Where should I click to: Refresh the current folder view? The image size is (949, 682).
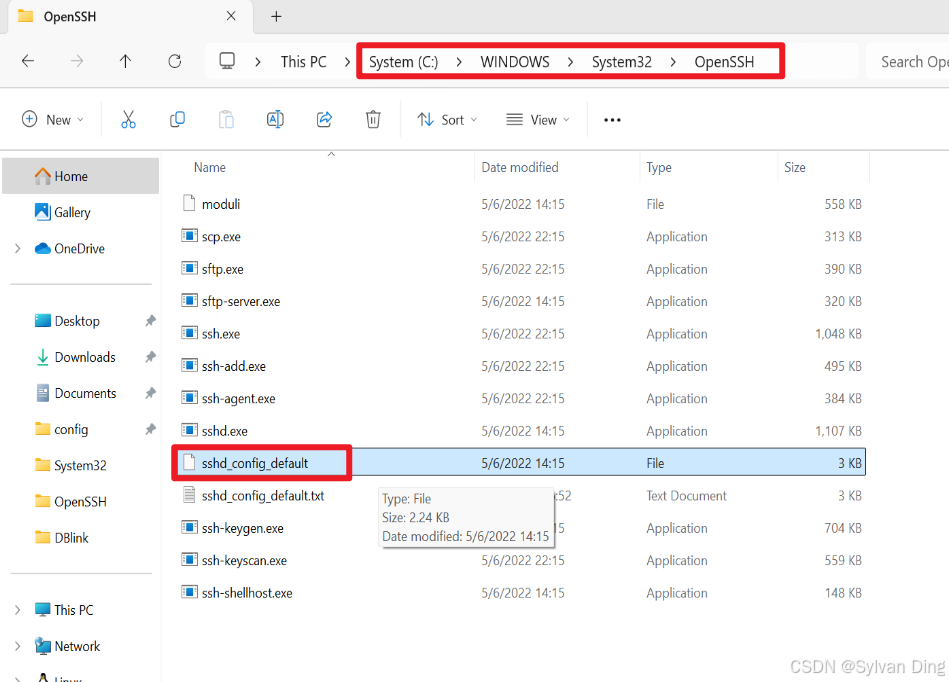pyautogui.click(x=175, y=61)
